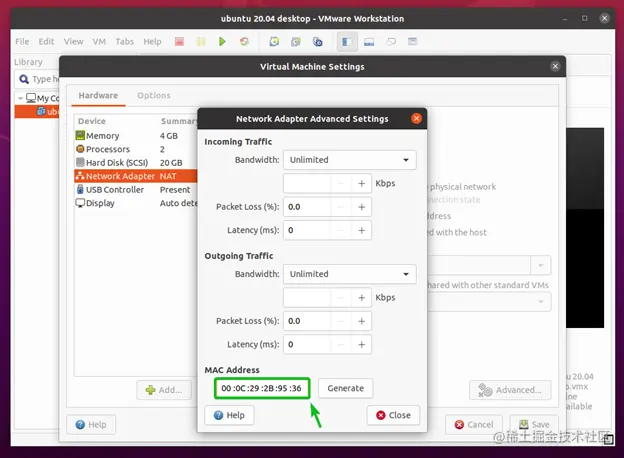Open the VM menu

click(99, 41)
